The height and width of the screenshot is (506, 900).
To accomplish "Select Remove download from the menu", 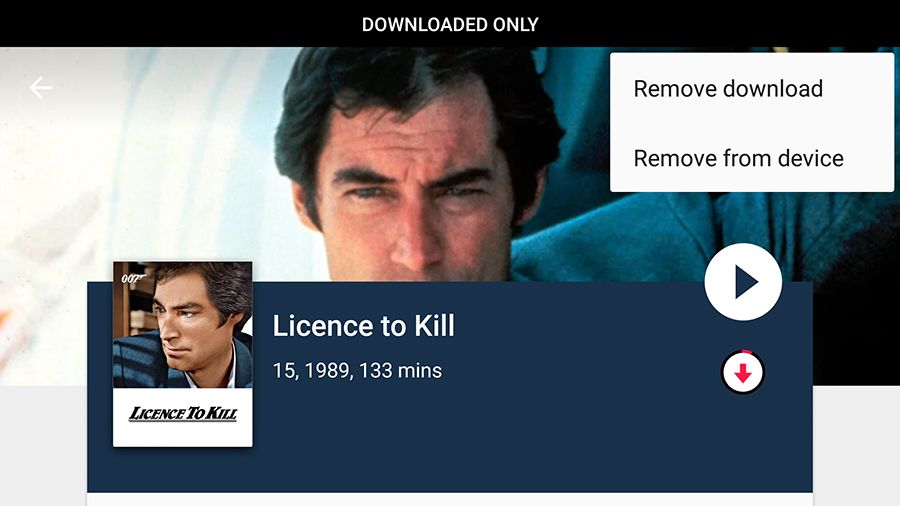I will pos(728,89).
